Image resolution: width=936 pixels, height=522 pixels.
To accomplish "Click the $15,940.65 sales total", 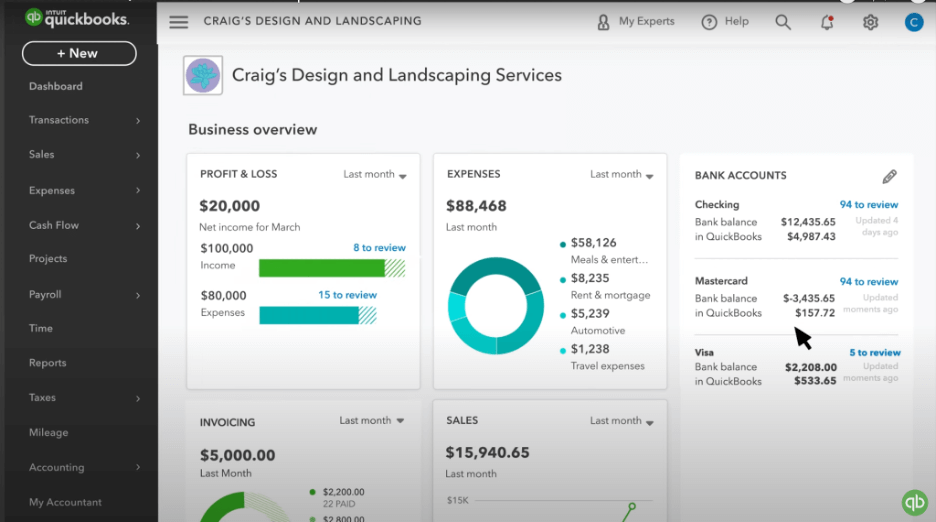I will [x=487, y=453].
